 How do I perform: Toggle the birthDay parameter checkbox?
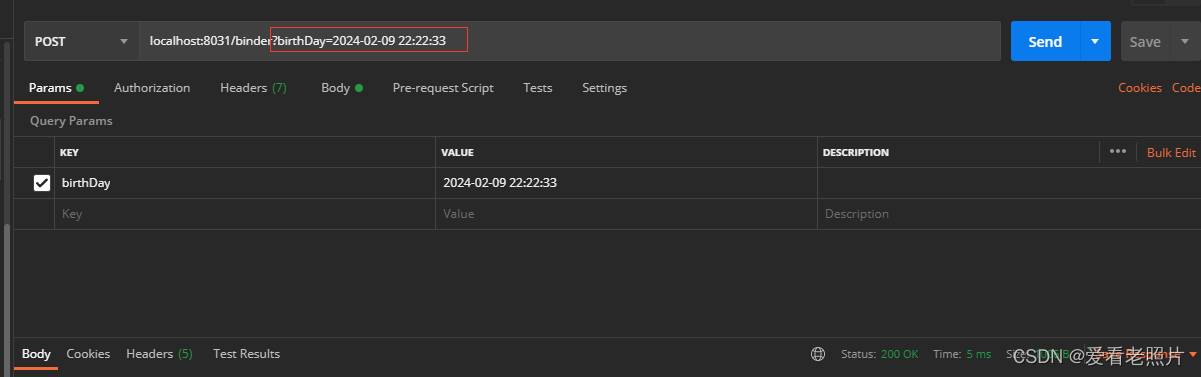[x=42, y=183]
